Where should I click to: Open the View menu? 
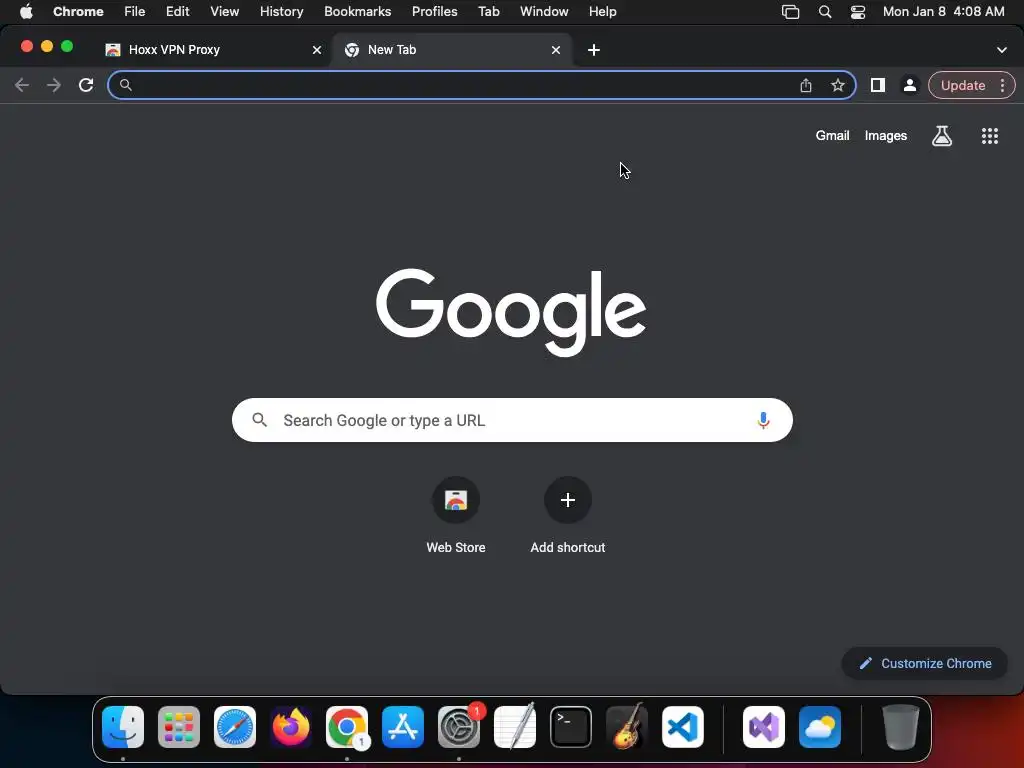[225, 12]
